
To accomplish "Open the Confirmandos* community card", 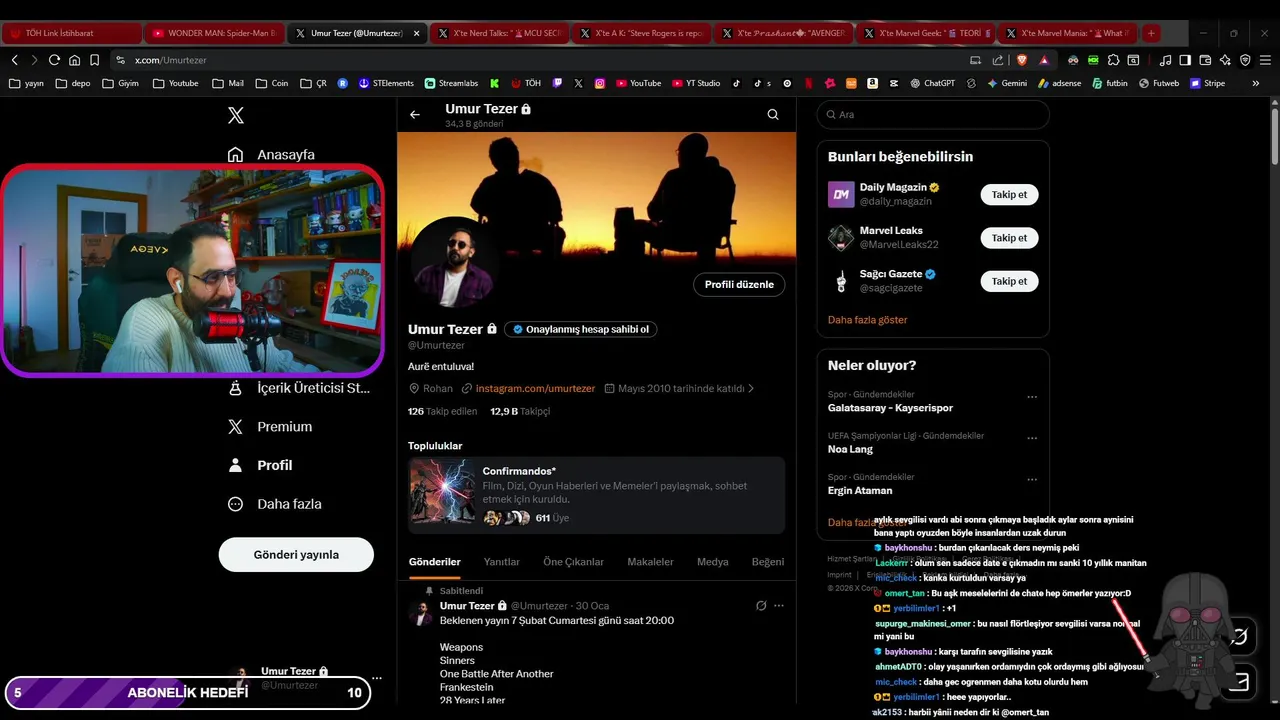I will [x=596, y=495].
